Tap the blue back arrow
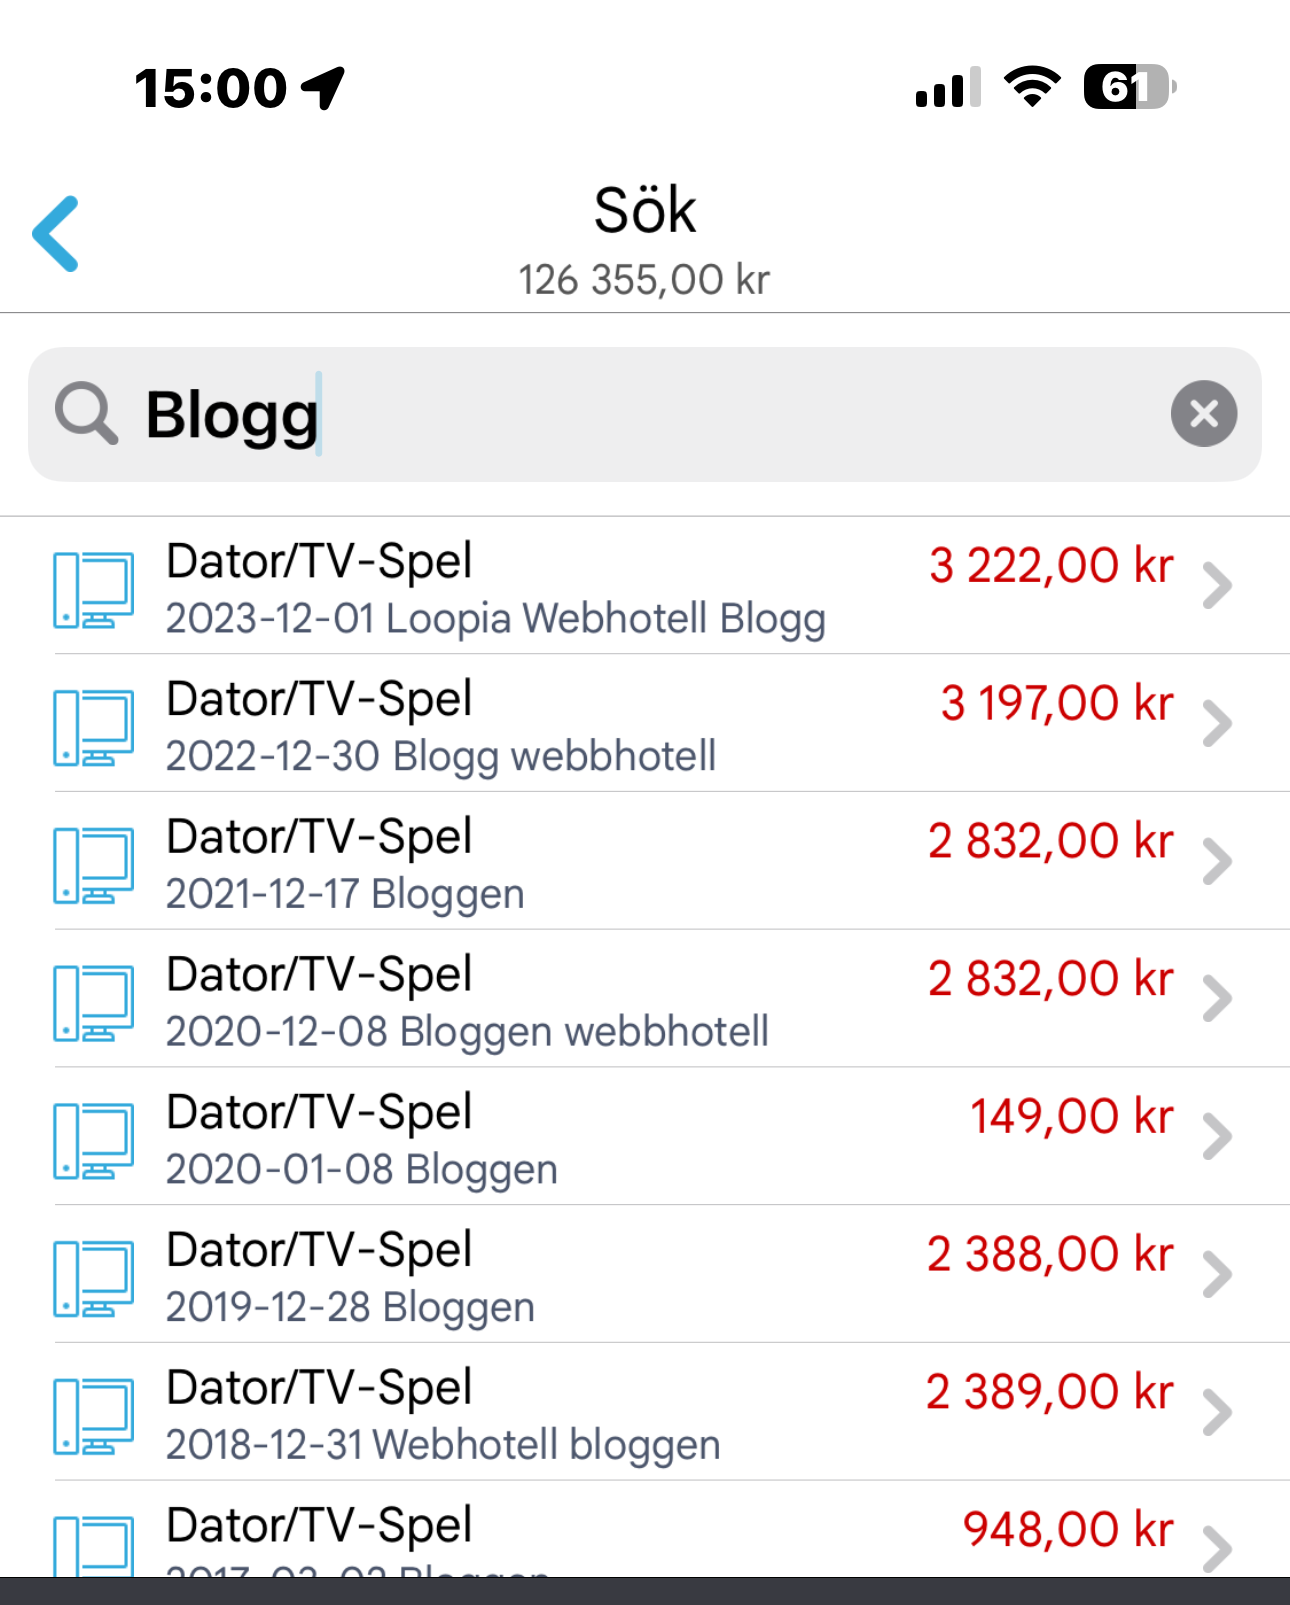The height and width of the screenshot is (1605, 1290). (56, 234)
